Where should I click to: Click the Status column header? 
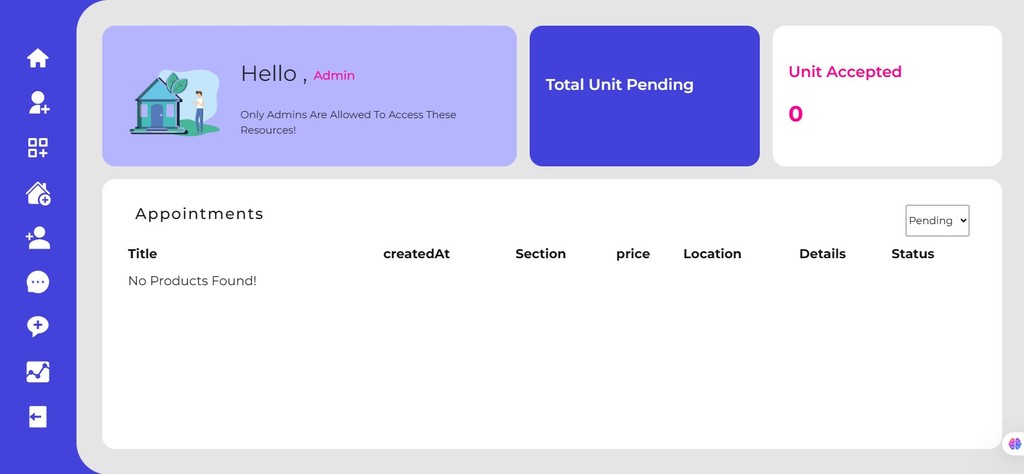coord(912,254)
